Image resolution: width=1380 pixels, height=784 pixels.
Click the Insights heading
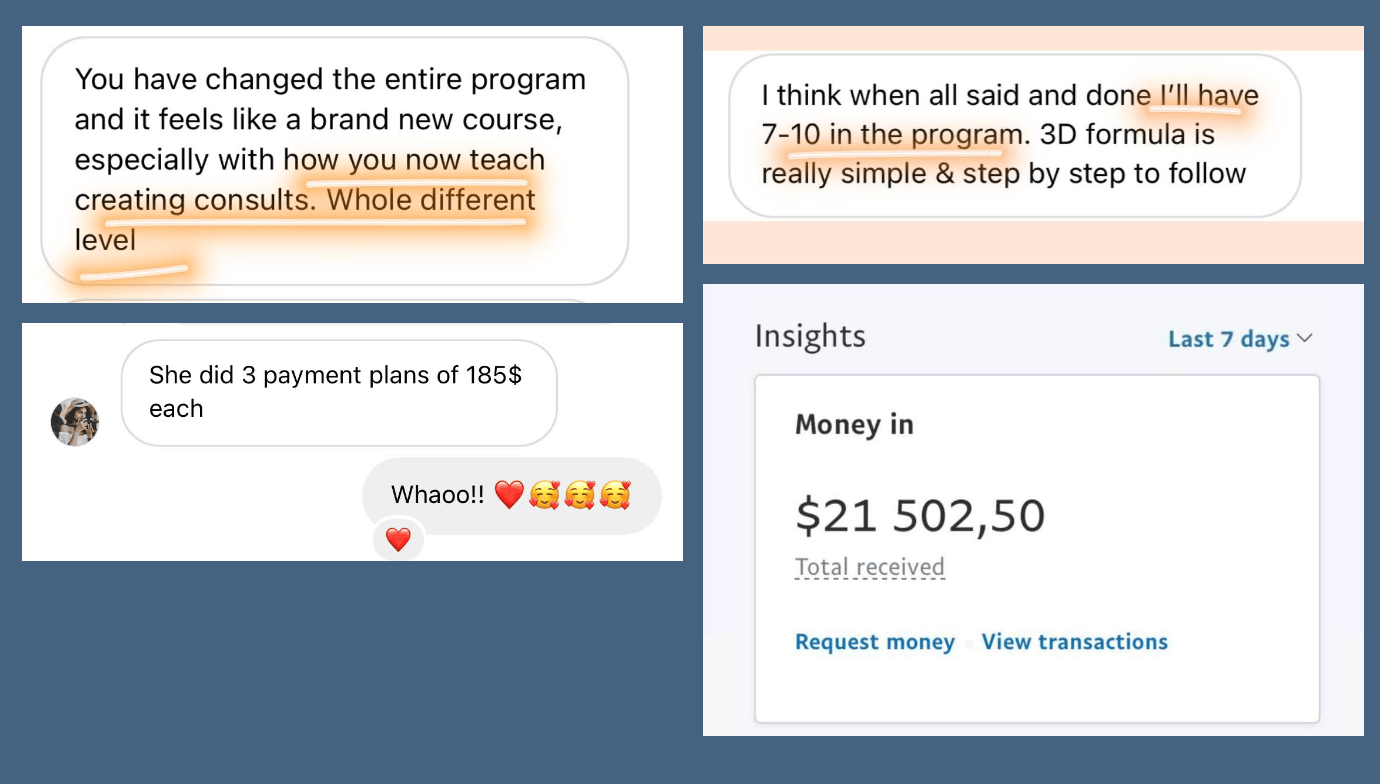click(810, 336)
